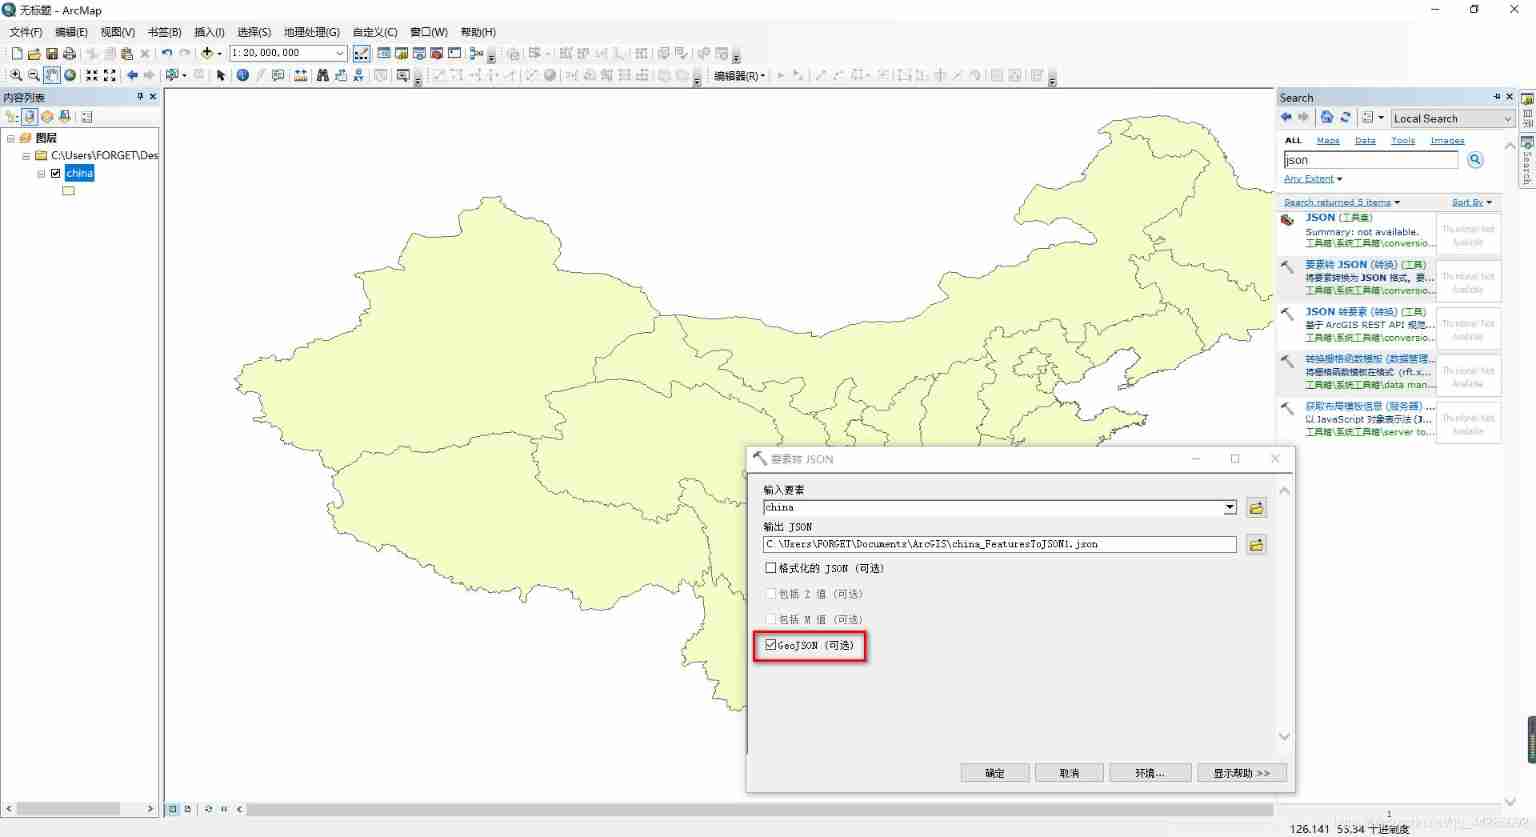Create a new map document

point(16,53)
